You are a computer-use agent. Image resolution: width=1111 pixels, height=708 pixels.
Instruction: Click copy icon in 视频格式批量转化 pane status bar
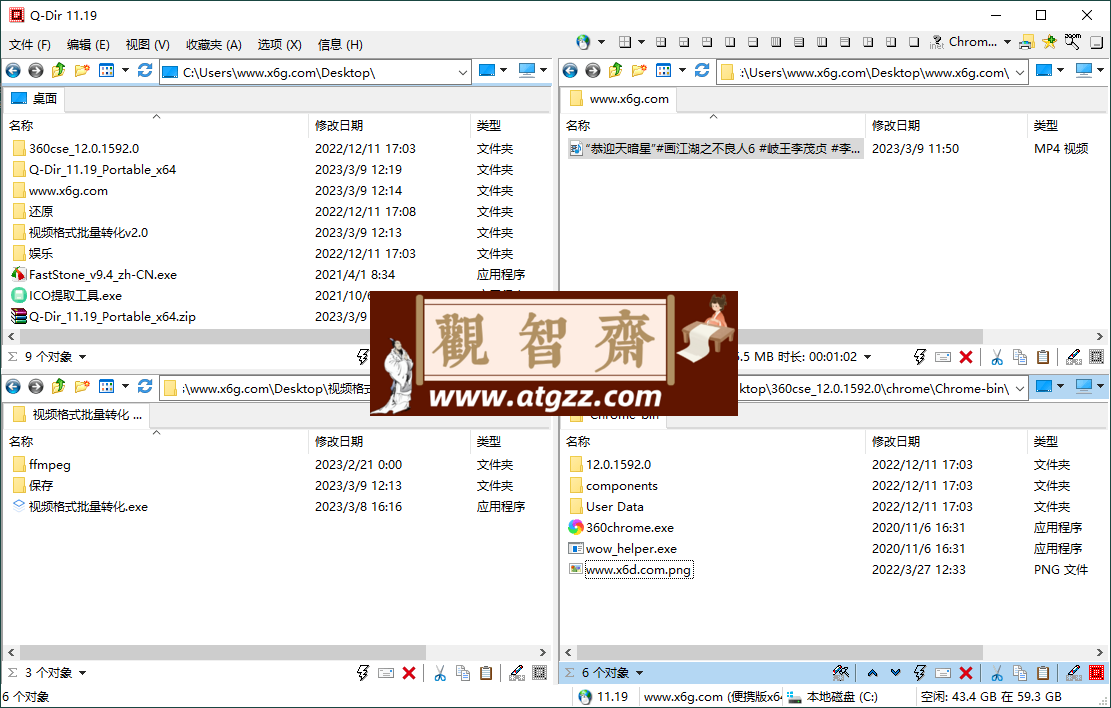[x=463, y=673]
